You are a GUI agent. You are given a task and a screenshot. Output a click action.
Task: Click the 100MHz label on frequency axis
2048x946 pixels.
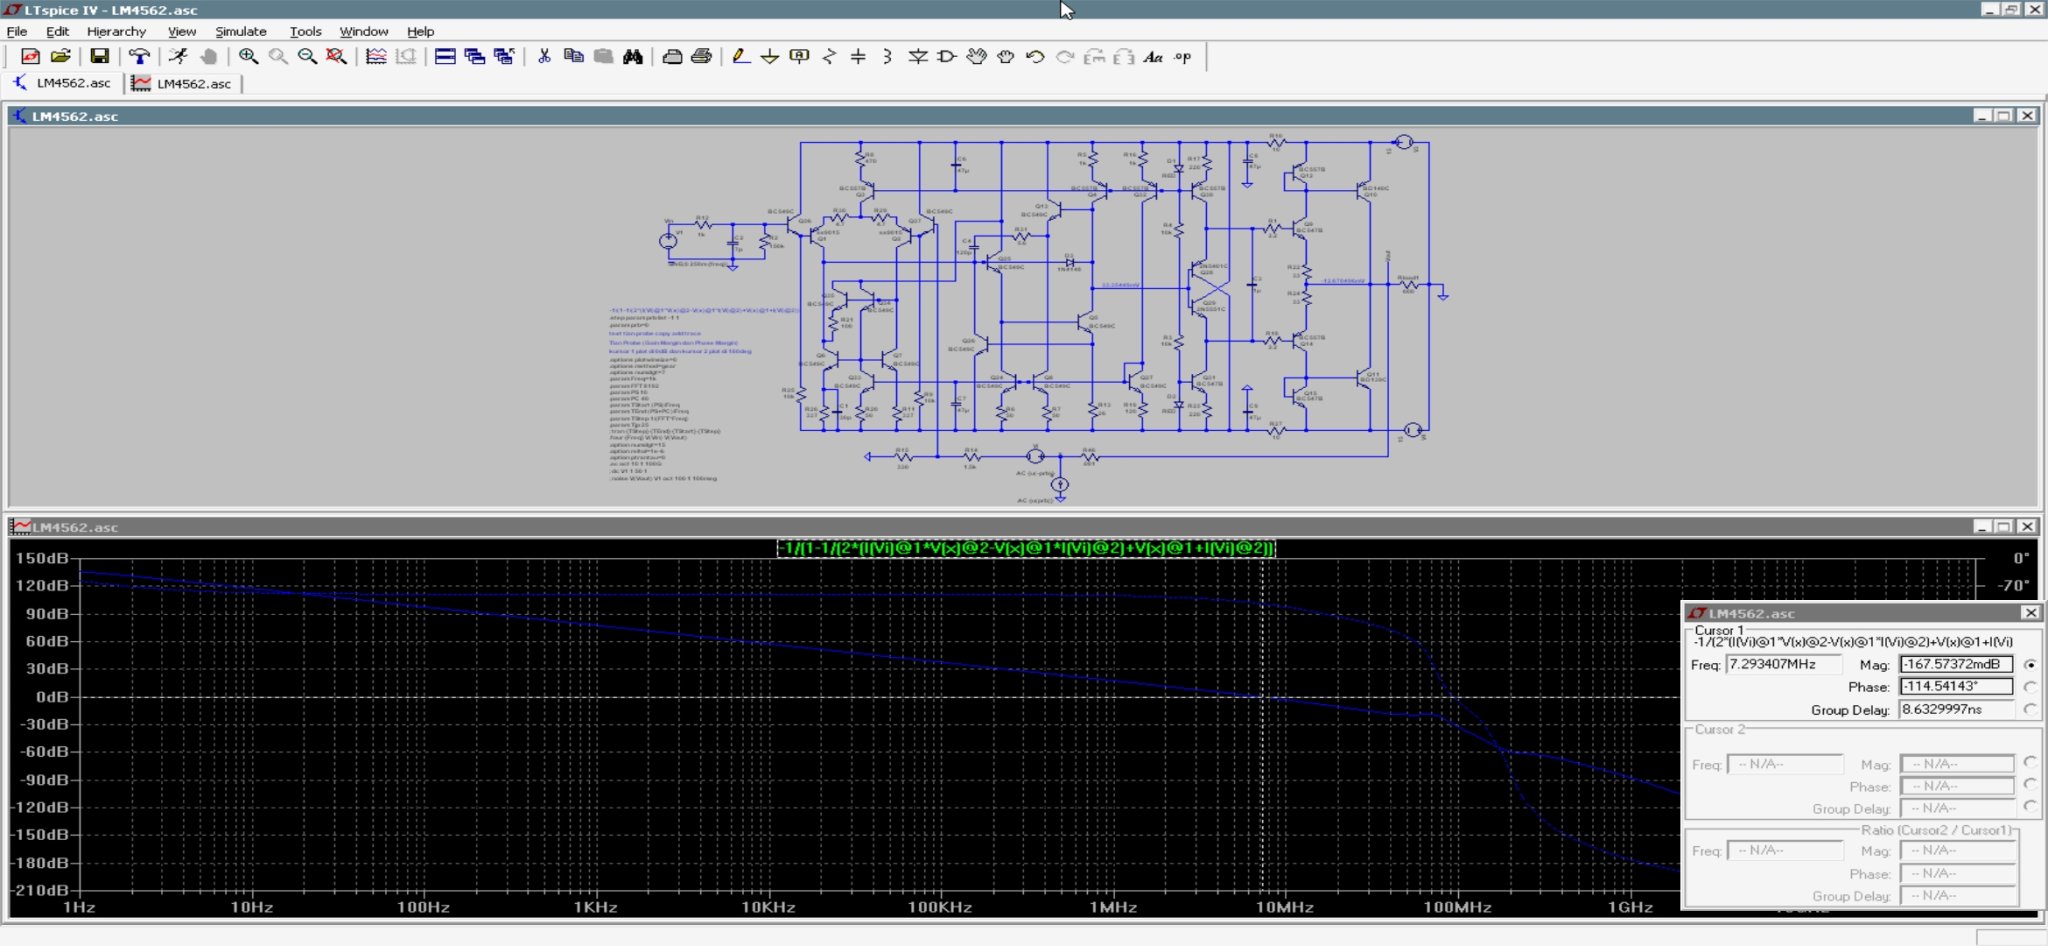[1457, 907]
